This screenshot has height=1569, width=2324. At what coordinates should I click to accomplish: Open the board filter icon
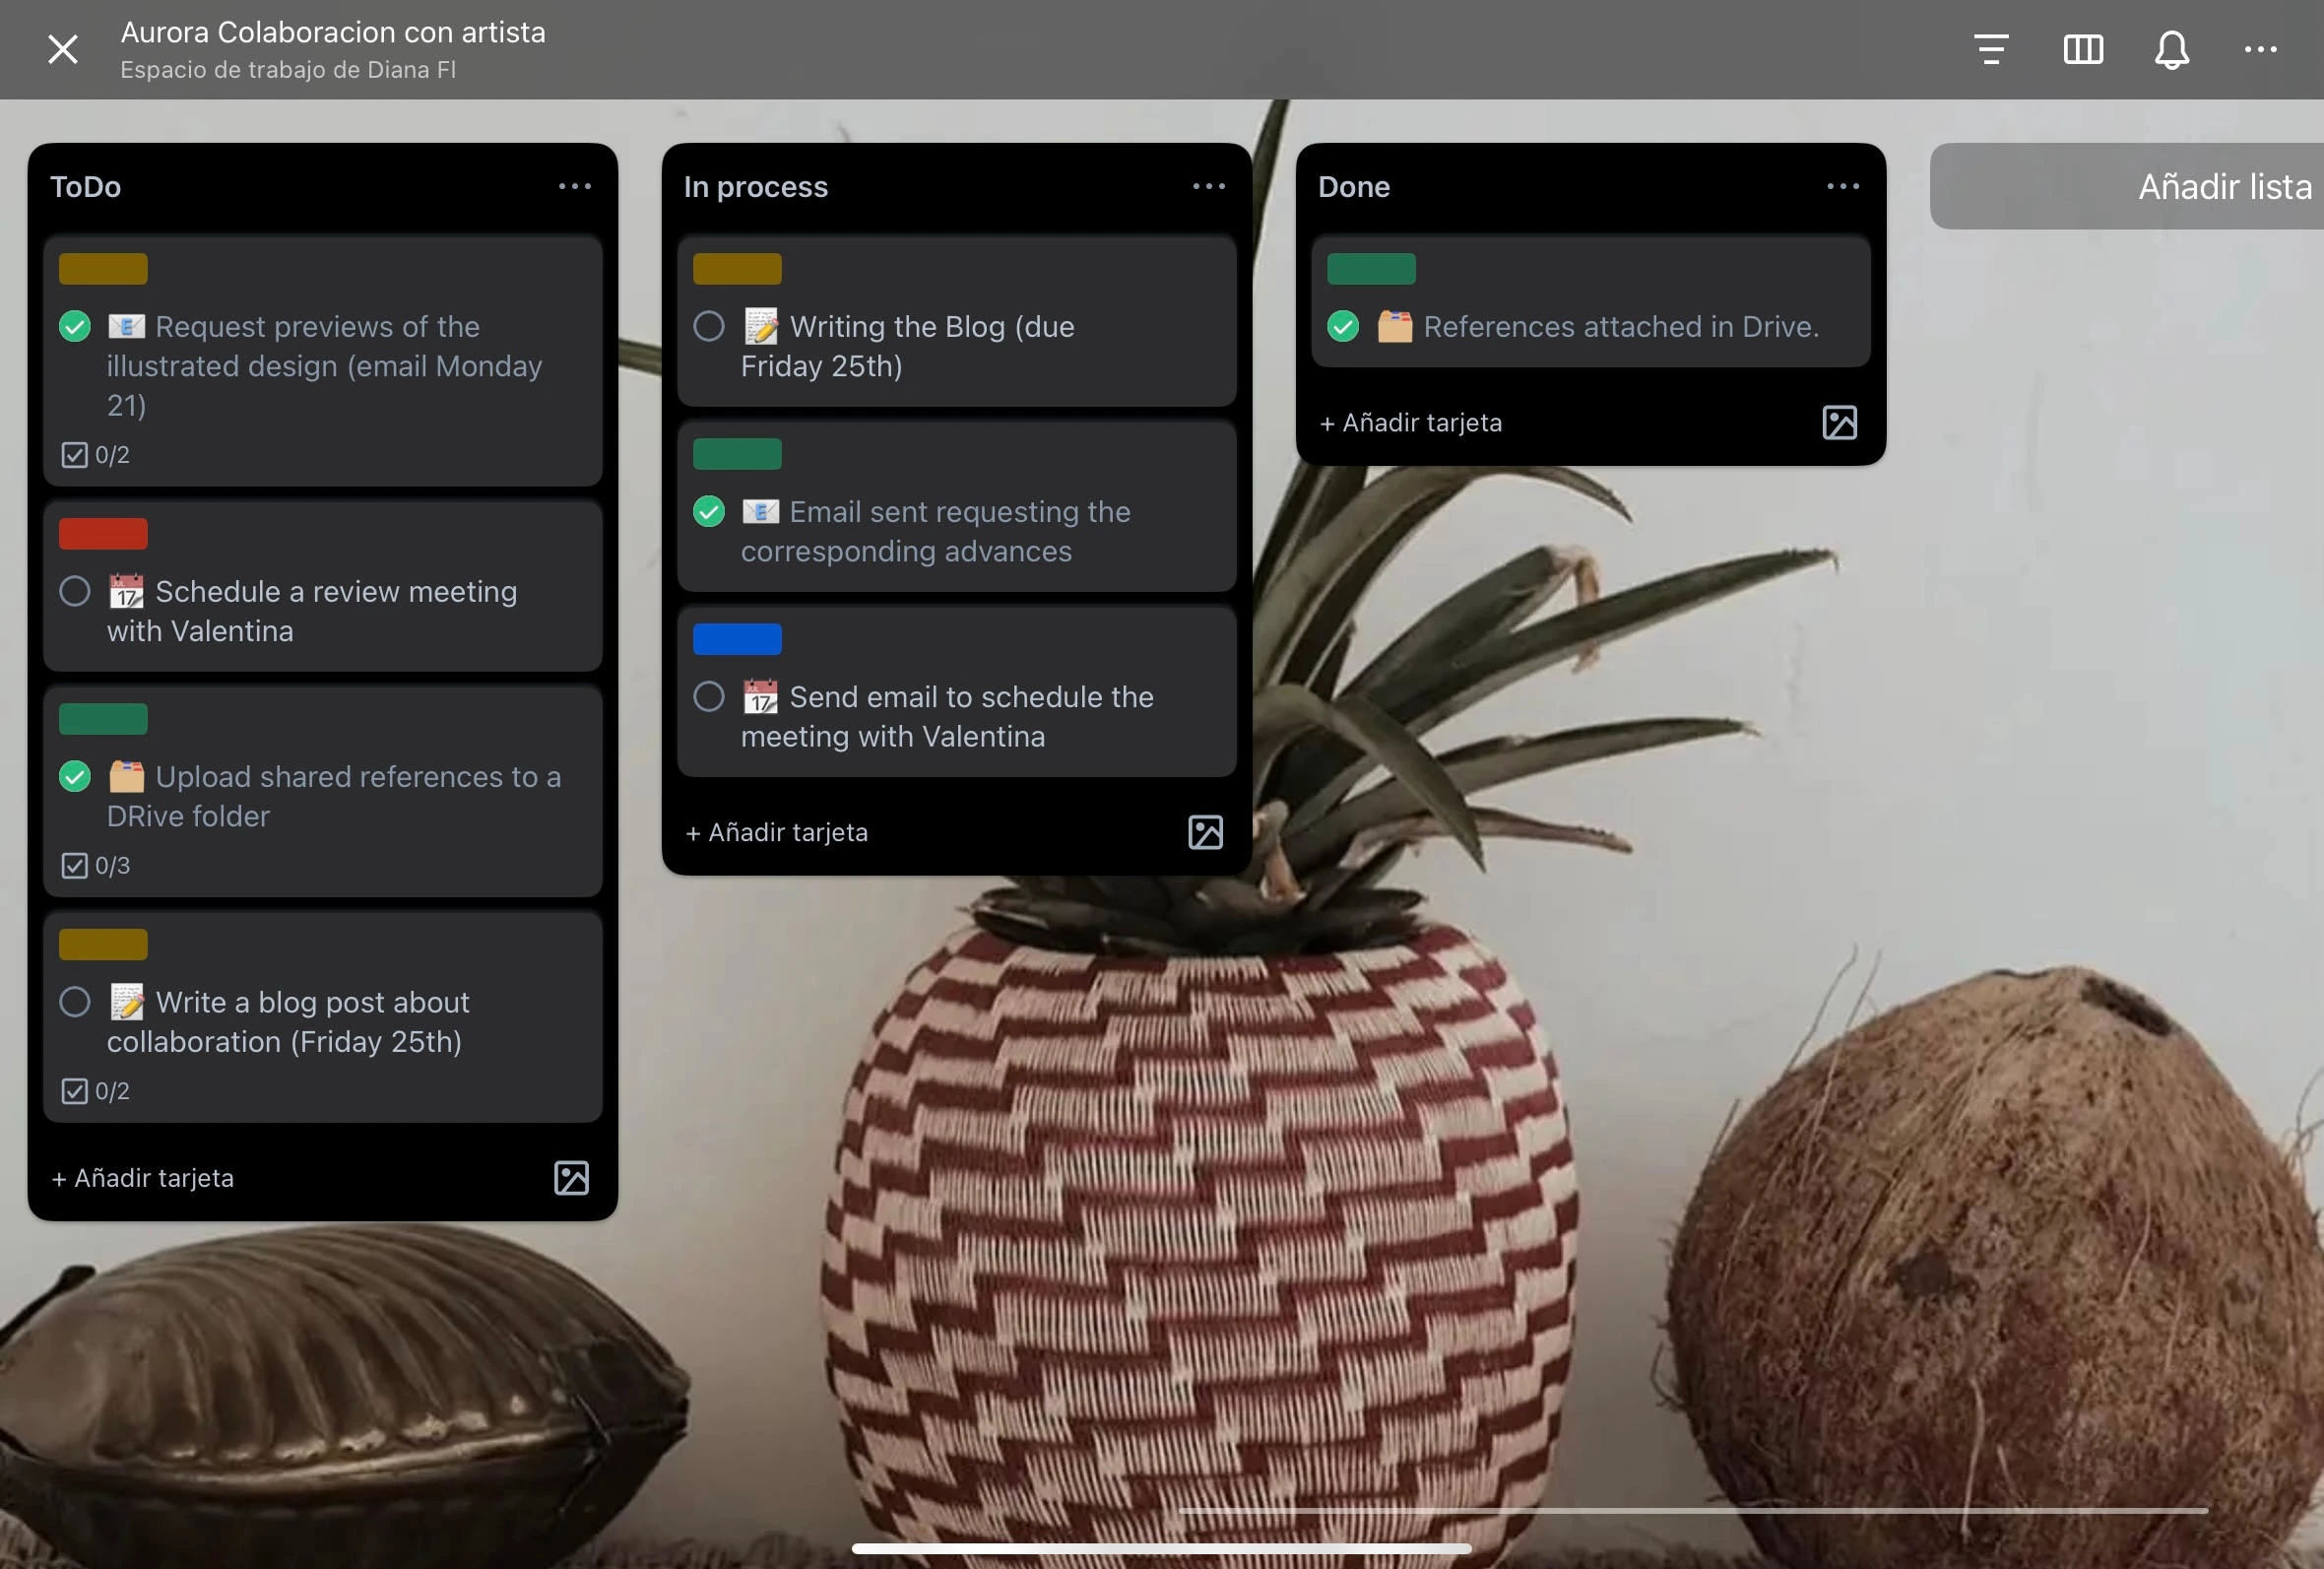coord(1990,49)
